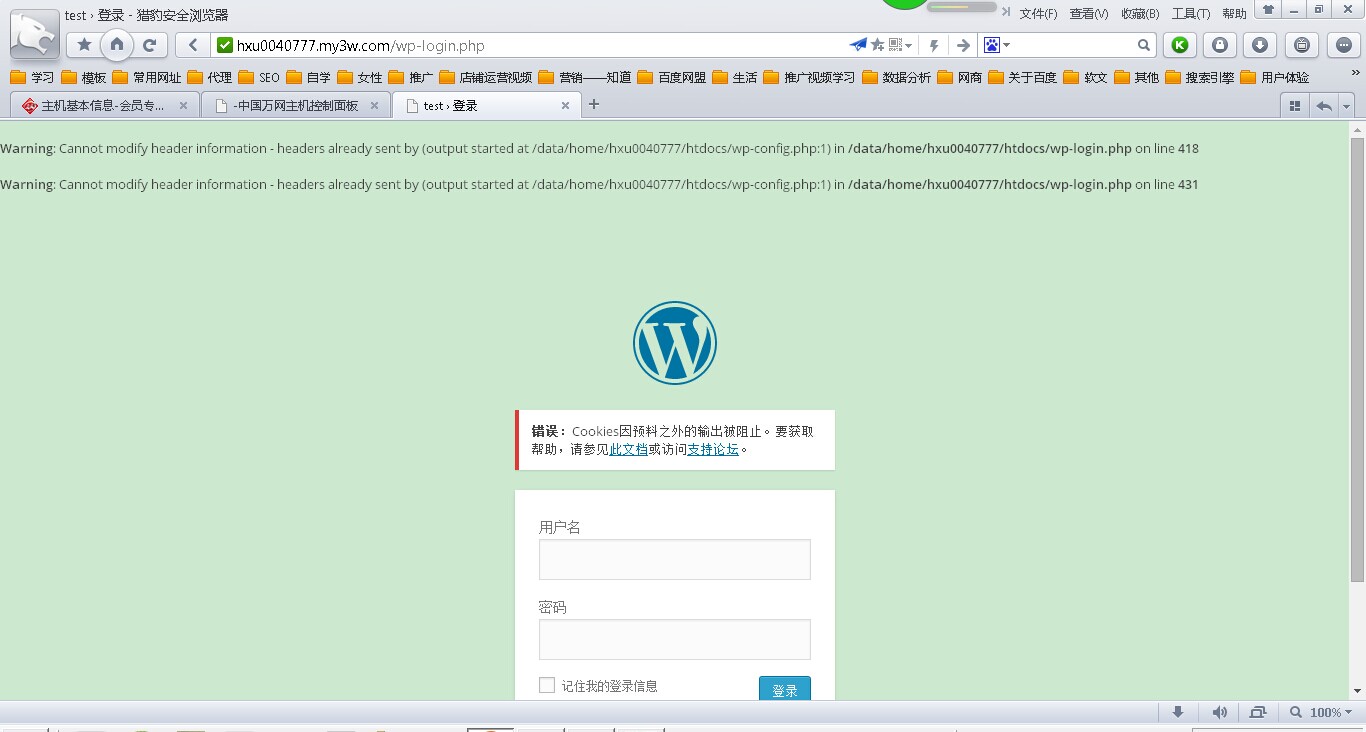Screen dimensions: 1366x732
Task: Click the Cheetah browser logo icon
Action: [35, 35]
